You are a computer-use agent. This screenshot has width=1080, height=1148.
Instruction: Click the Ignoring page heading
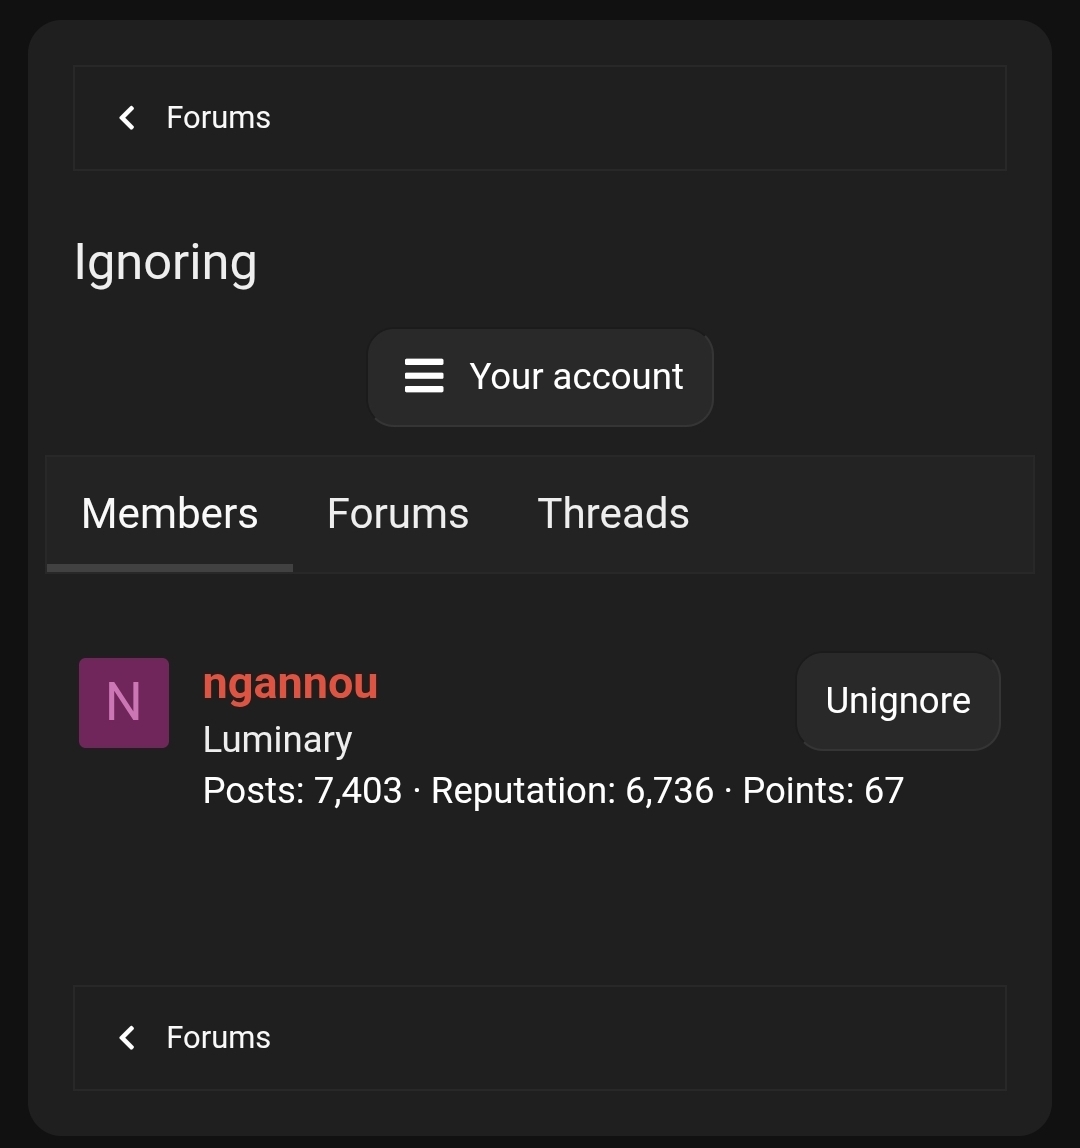tap(166, 263)
